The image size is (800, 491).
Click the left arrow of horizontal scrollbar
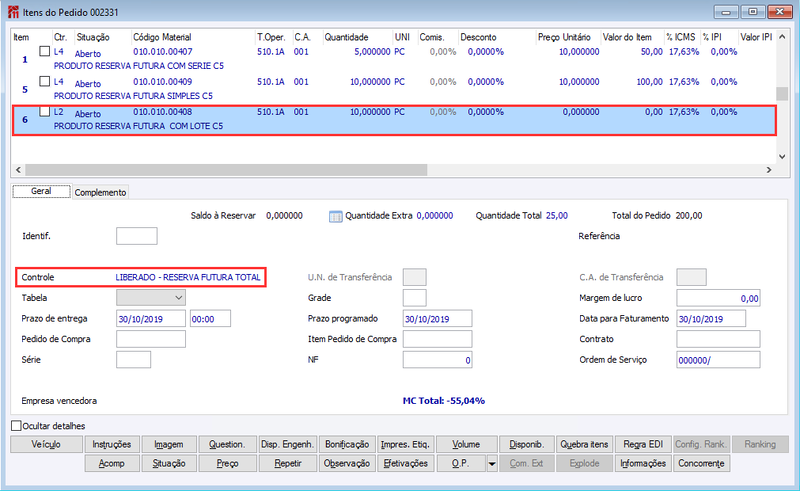(x=18, y=170)
